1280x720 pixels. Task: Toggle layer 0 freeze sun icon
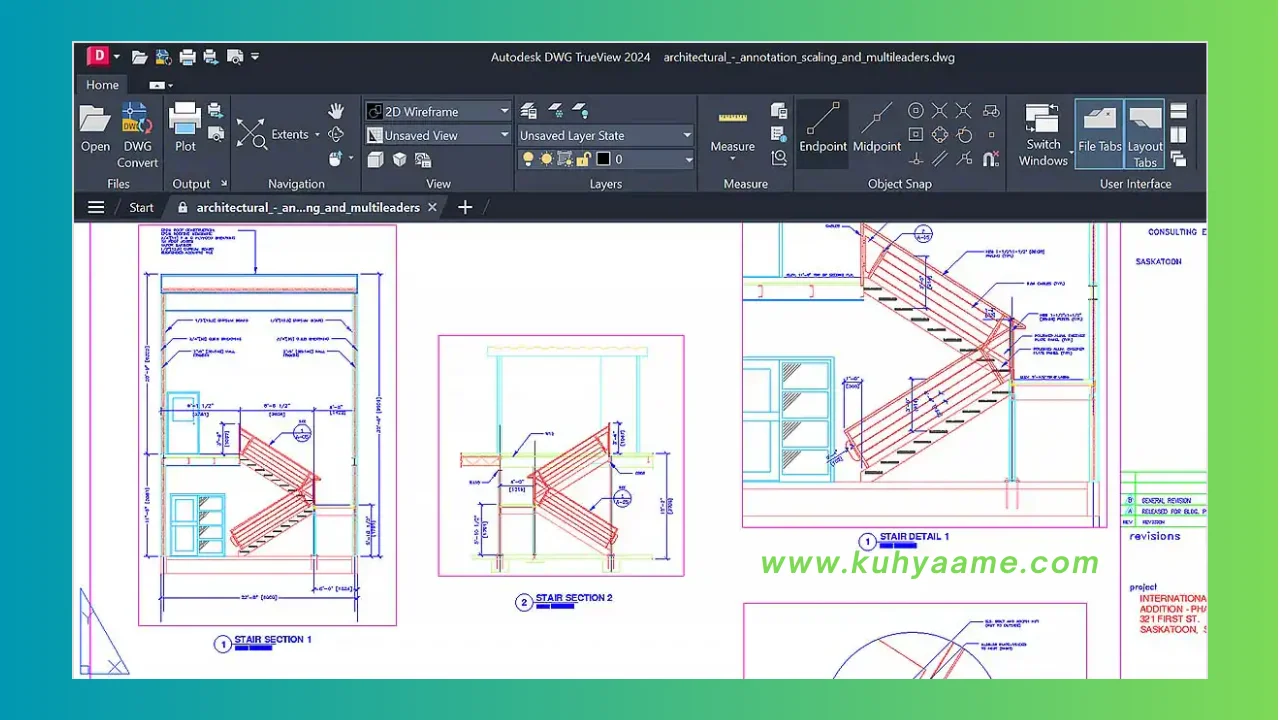tap(546, 159)
